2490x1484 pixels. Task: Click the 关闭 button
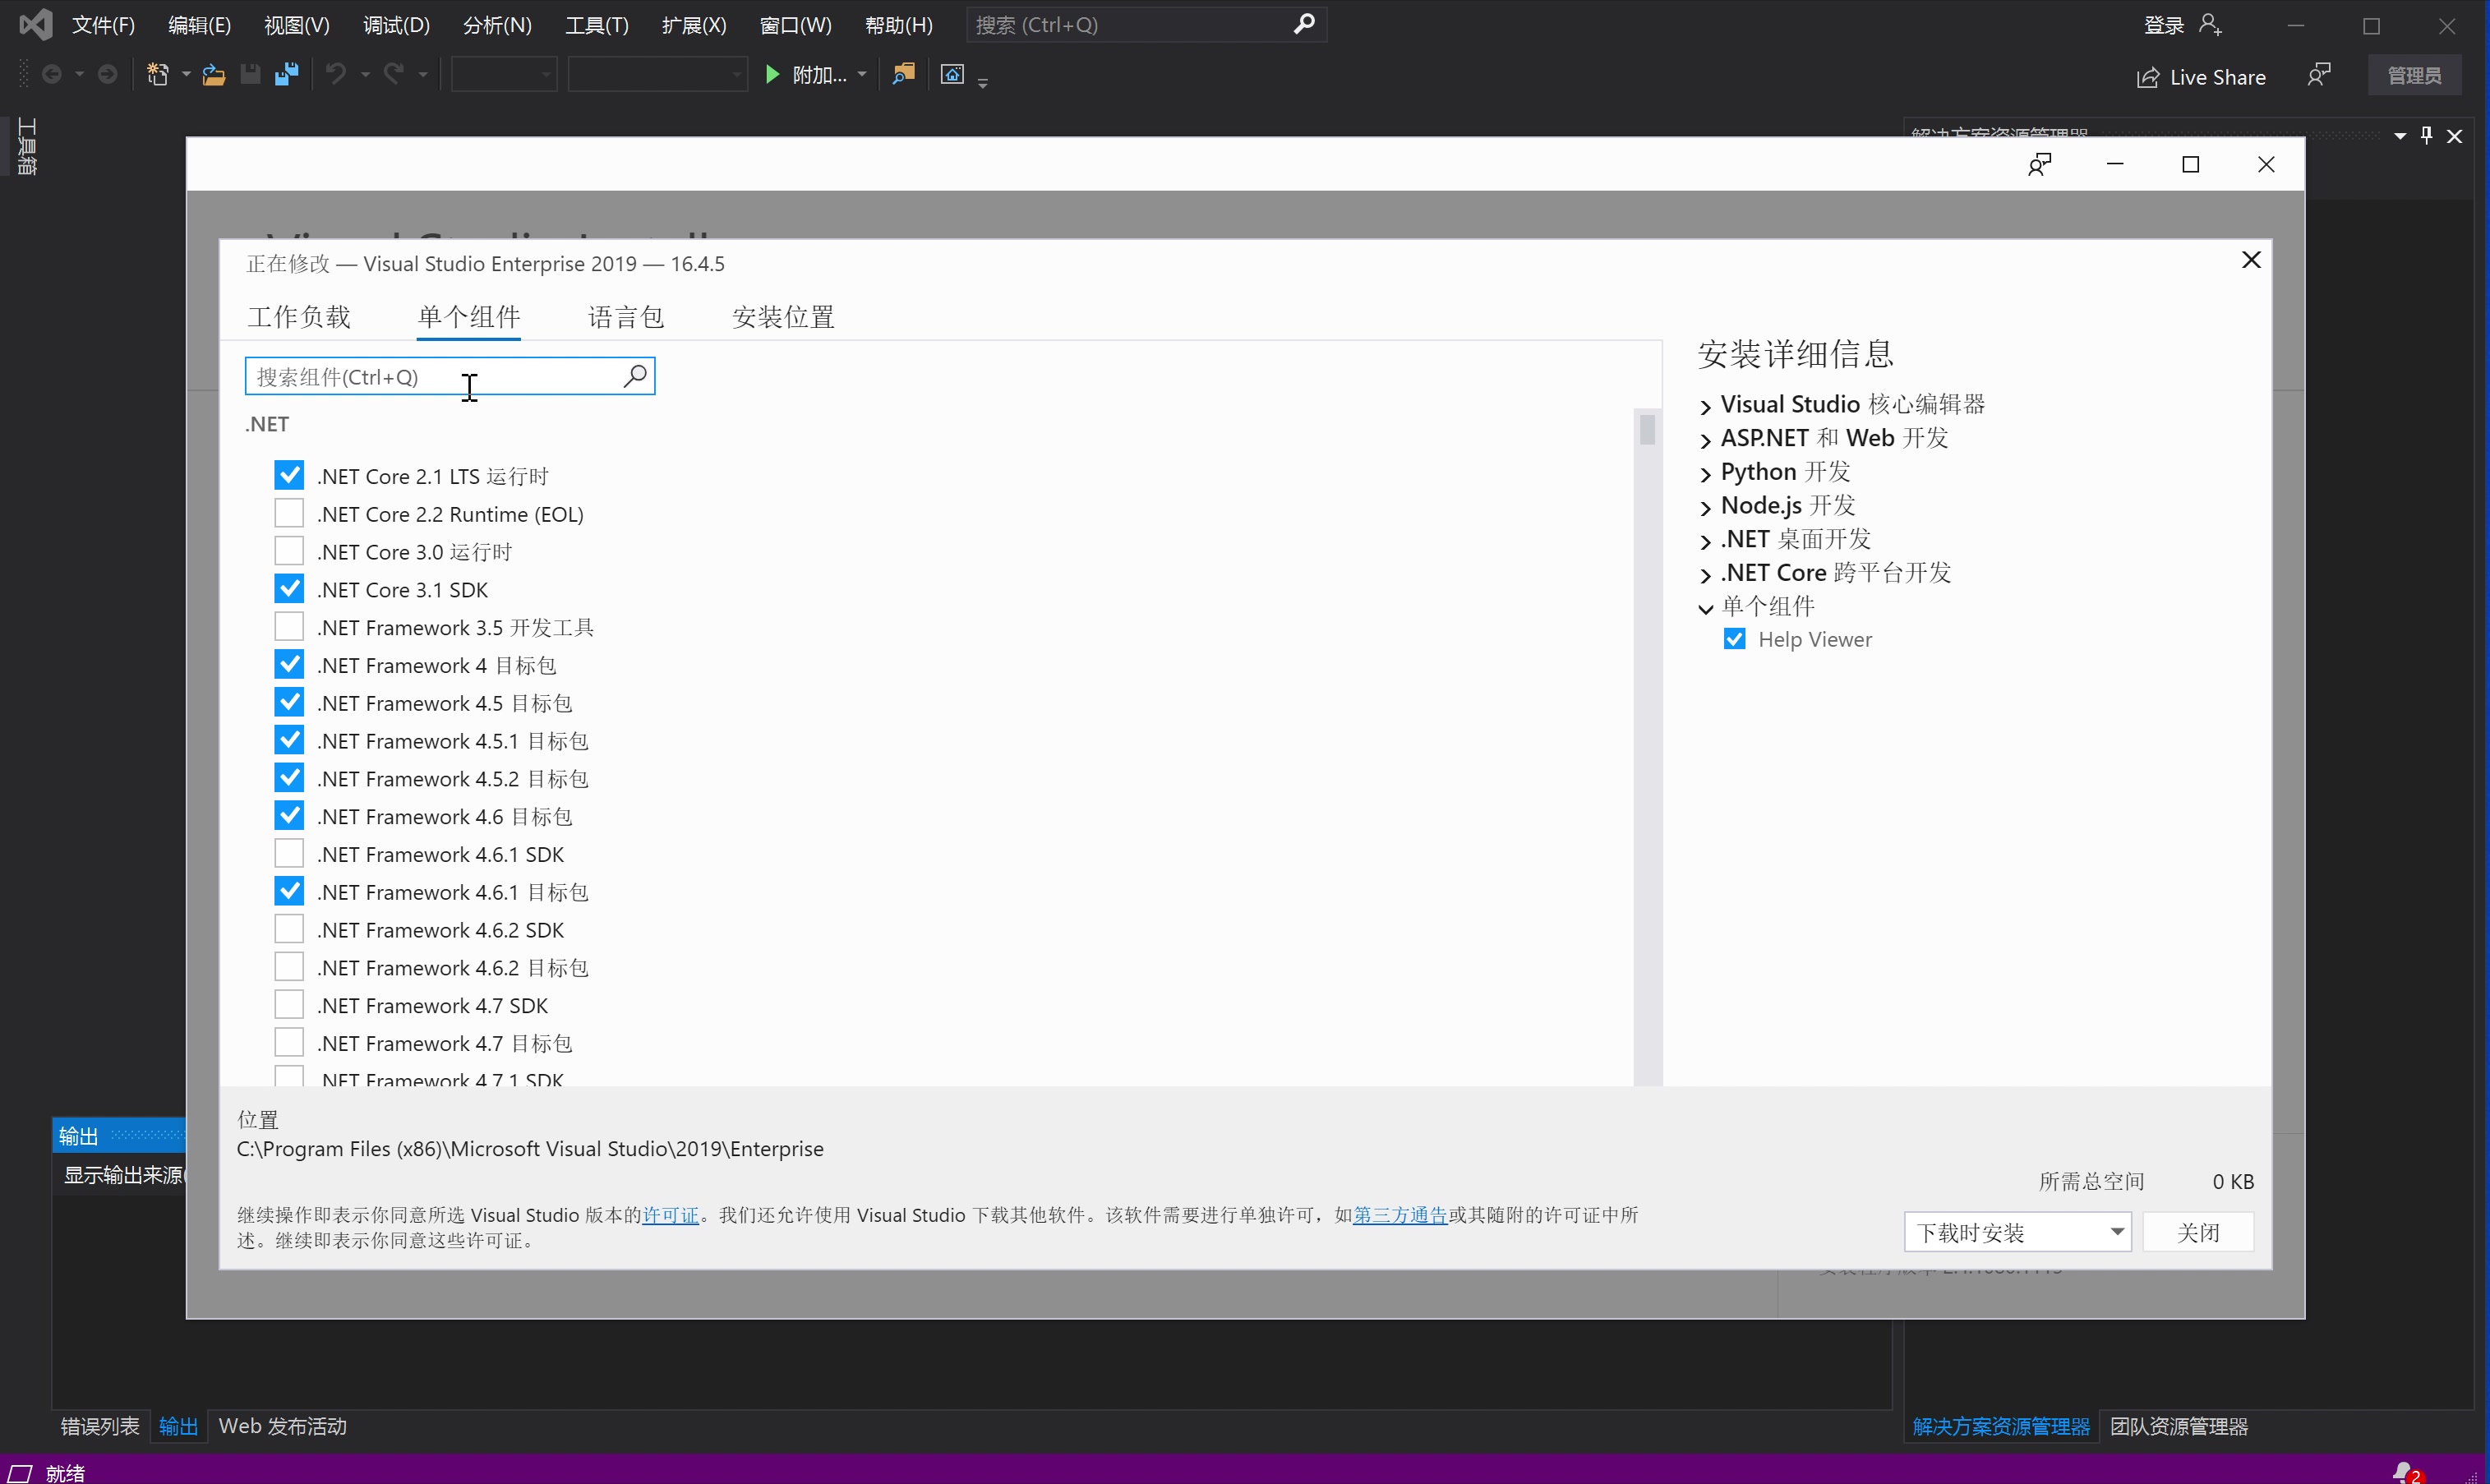coord(2197,1232)
